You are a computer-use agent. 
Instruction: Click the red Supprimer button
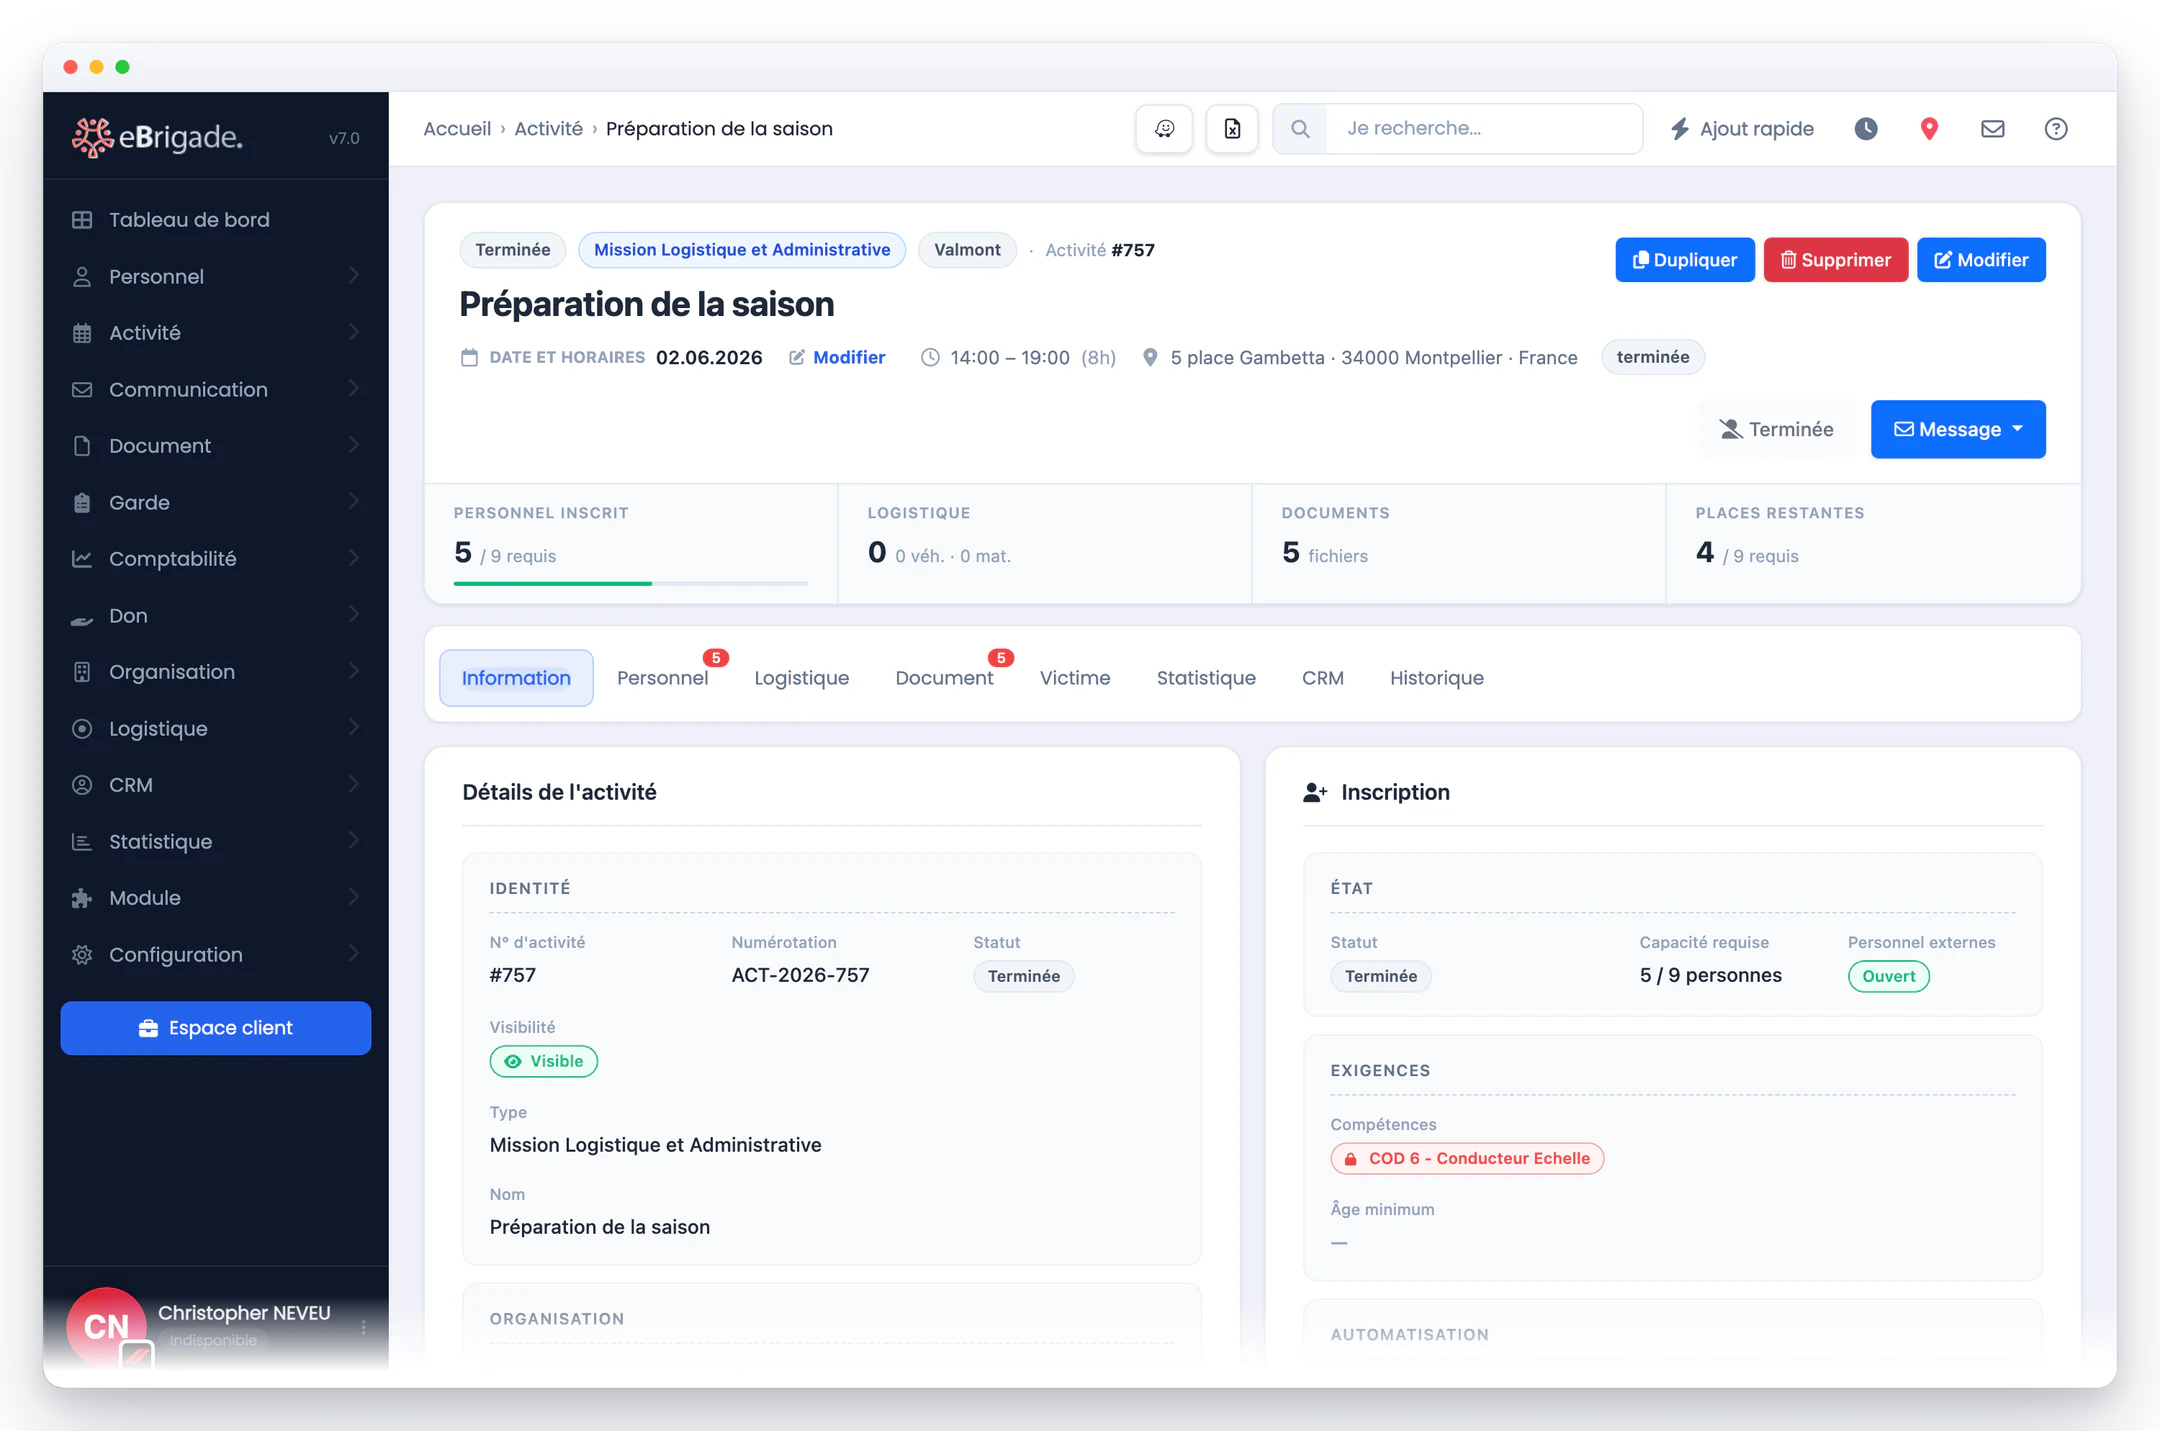click(x=1836, y=260)
